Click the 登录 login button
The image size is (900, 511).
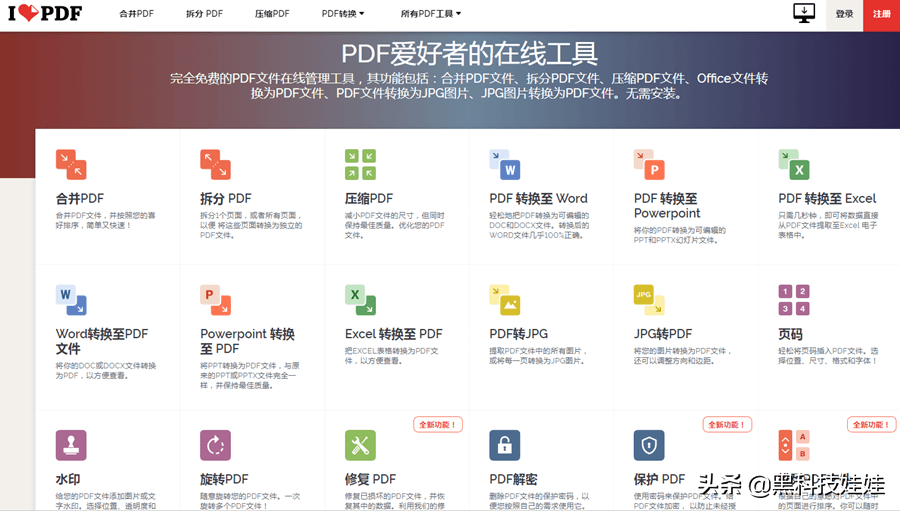[844, 14]
